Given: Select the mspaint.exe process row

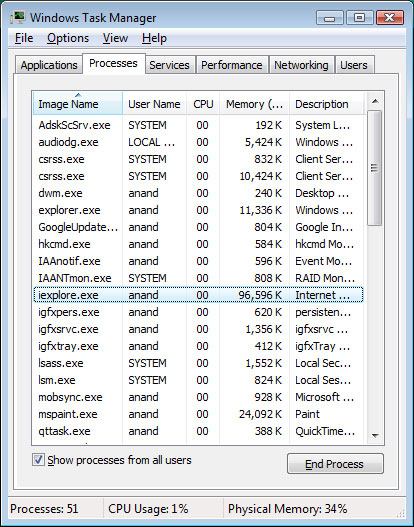Looking at the screenshot, I should coord(198,414).
